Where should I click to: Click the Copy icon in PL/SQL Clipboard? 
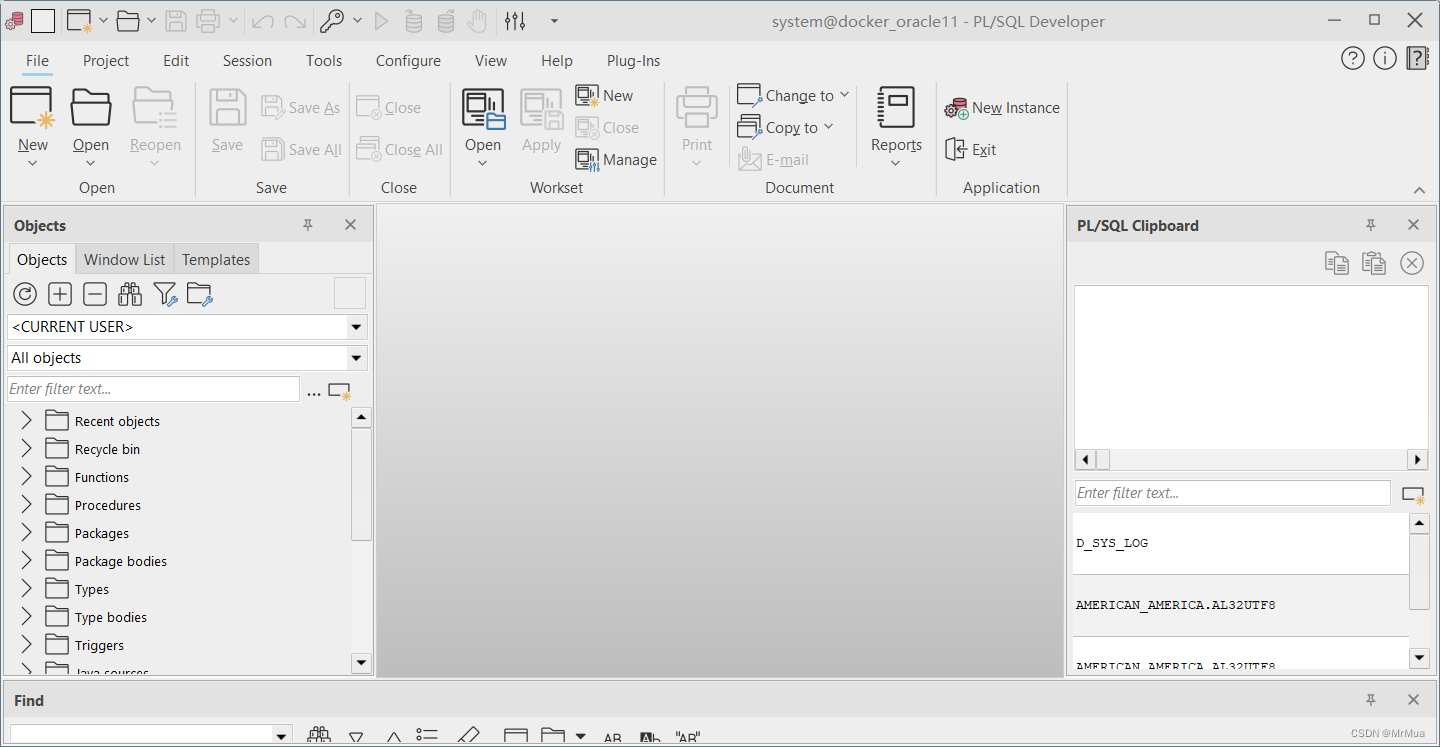point(1337,263)
